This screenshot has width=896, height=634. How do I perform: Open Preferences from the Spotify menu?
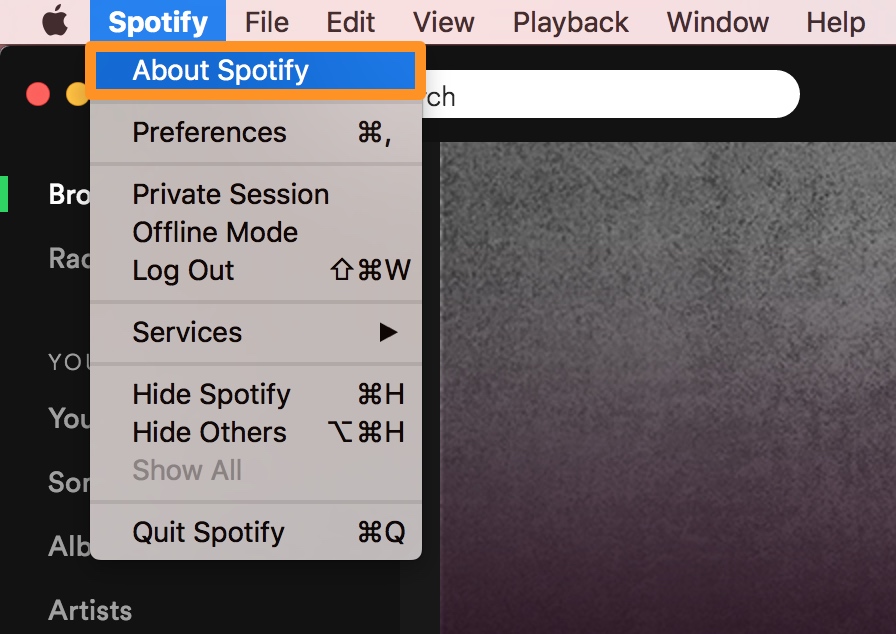[x=256, y=133]
